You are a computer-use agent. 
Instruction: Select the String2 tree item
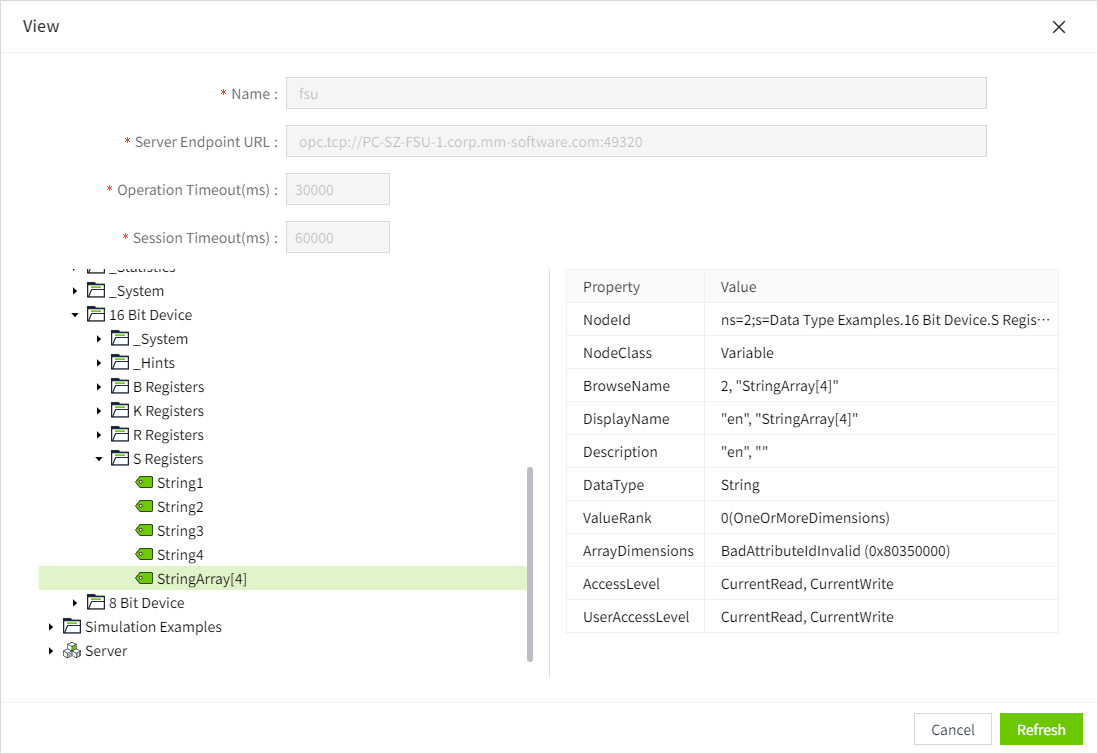tap(180, 507)
